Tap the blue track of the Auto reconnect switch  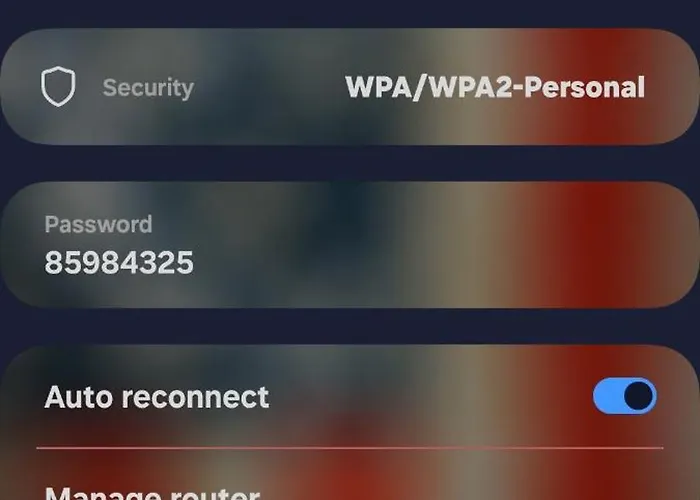pyautogui.click(x=607, y=396)
